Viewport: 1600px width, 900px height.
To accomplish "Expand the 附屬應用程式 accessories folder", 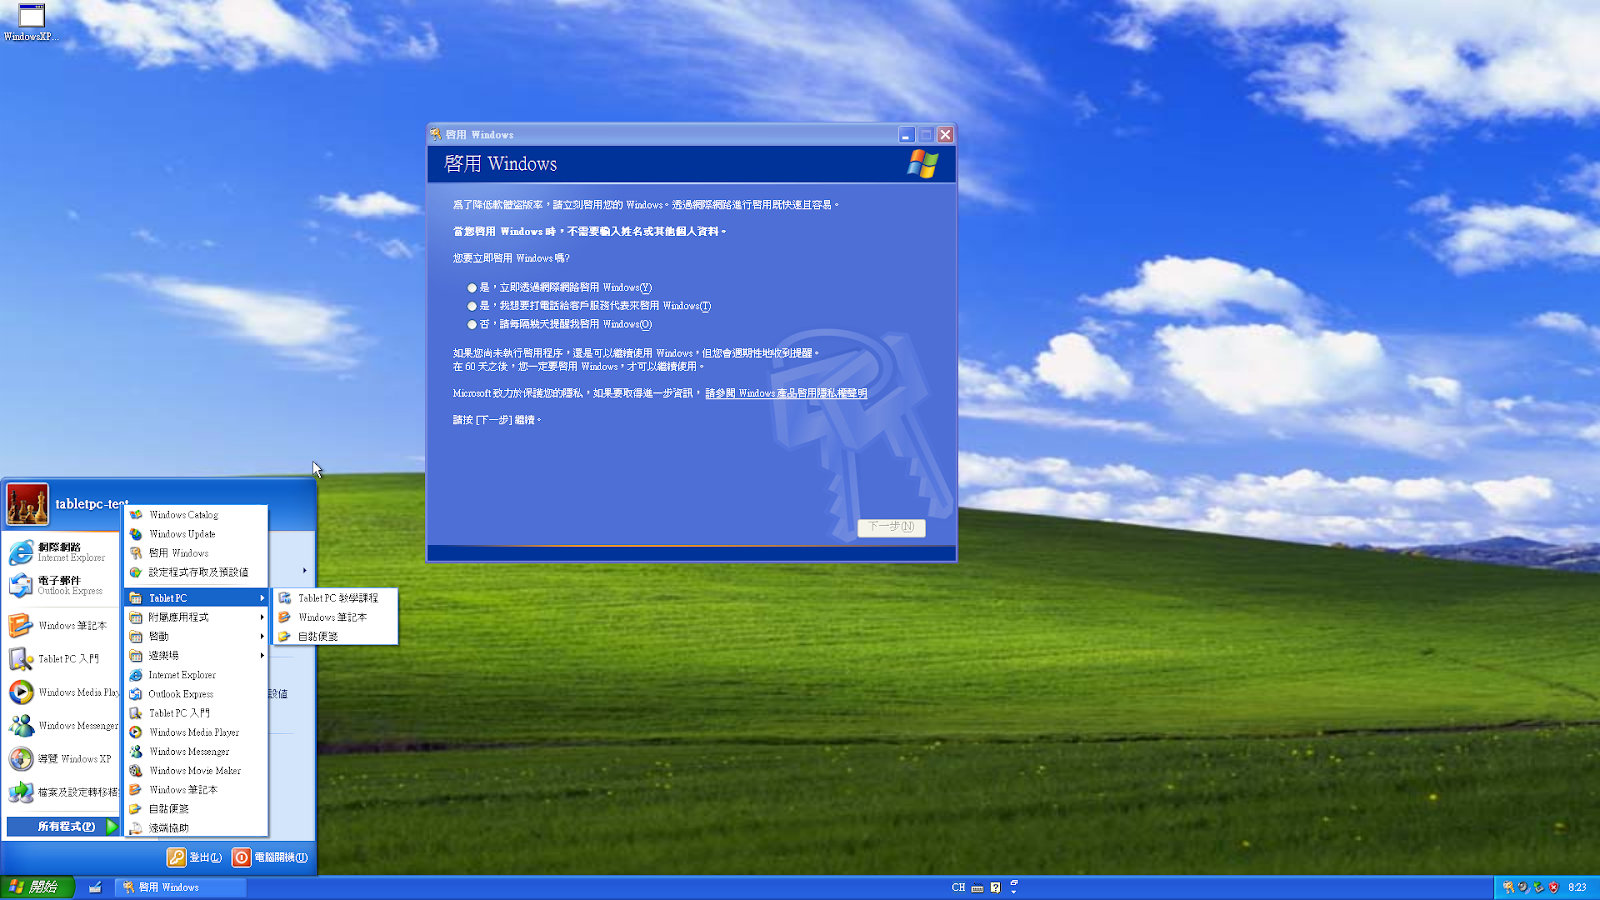I will click(196, 617).
